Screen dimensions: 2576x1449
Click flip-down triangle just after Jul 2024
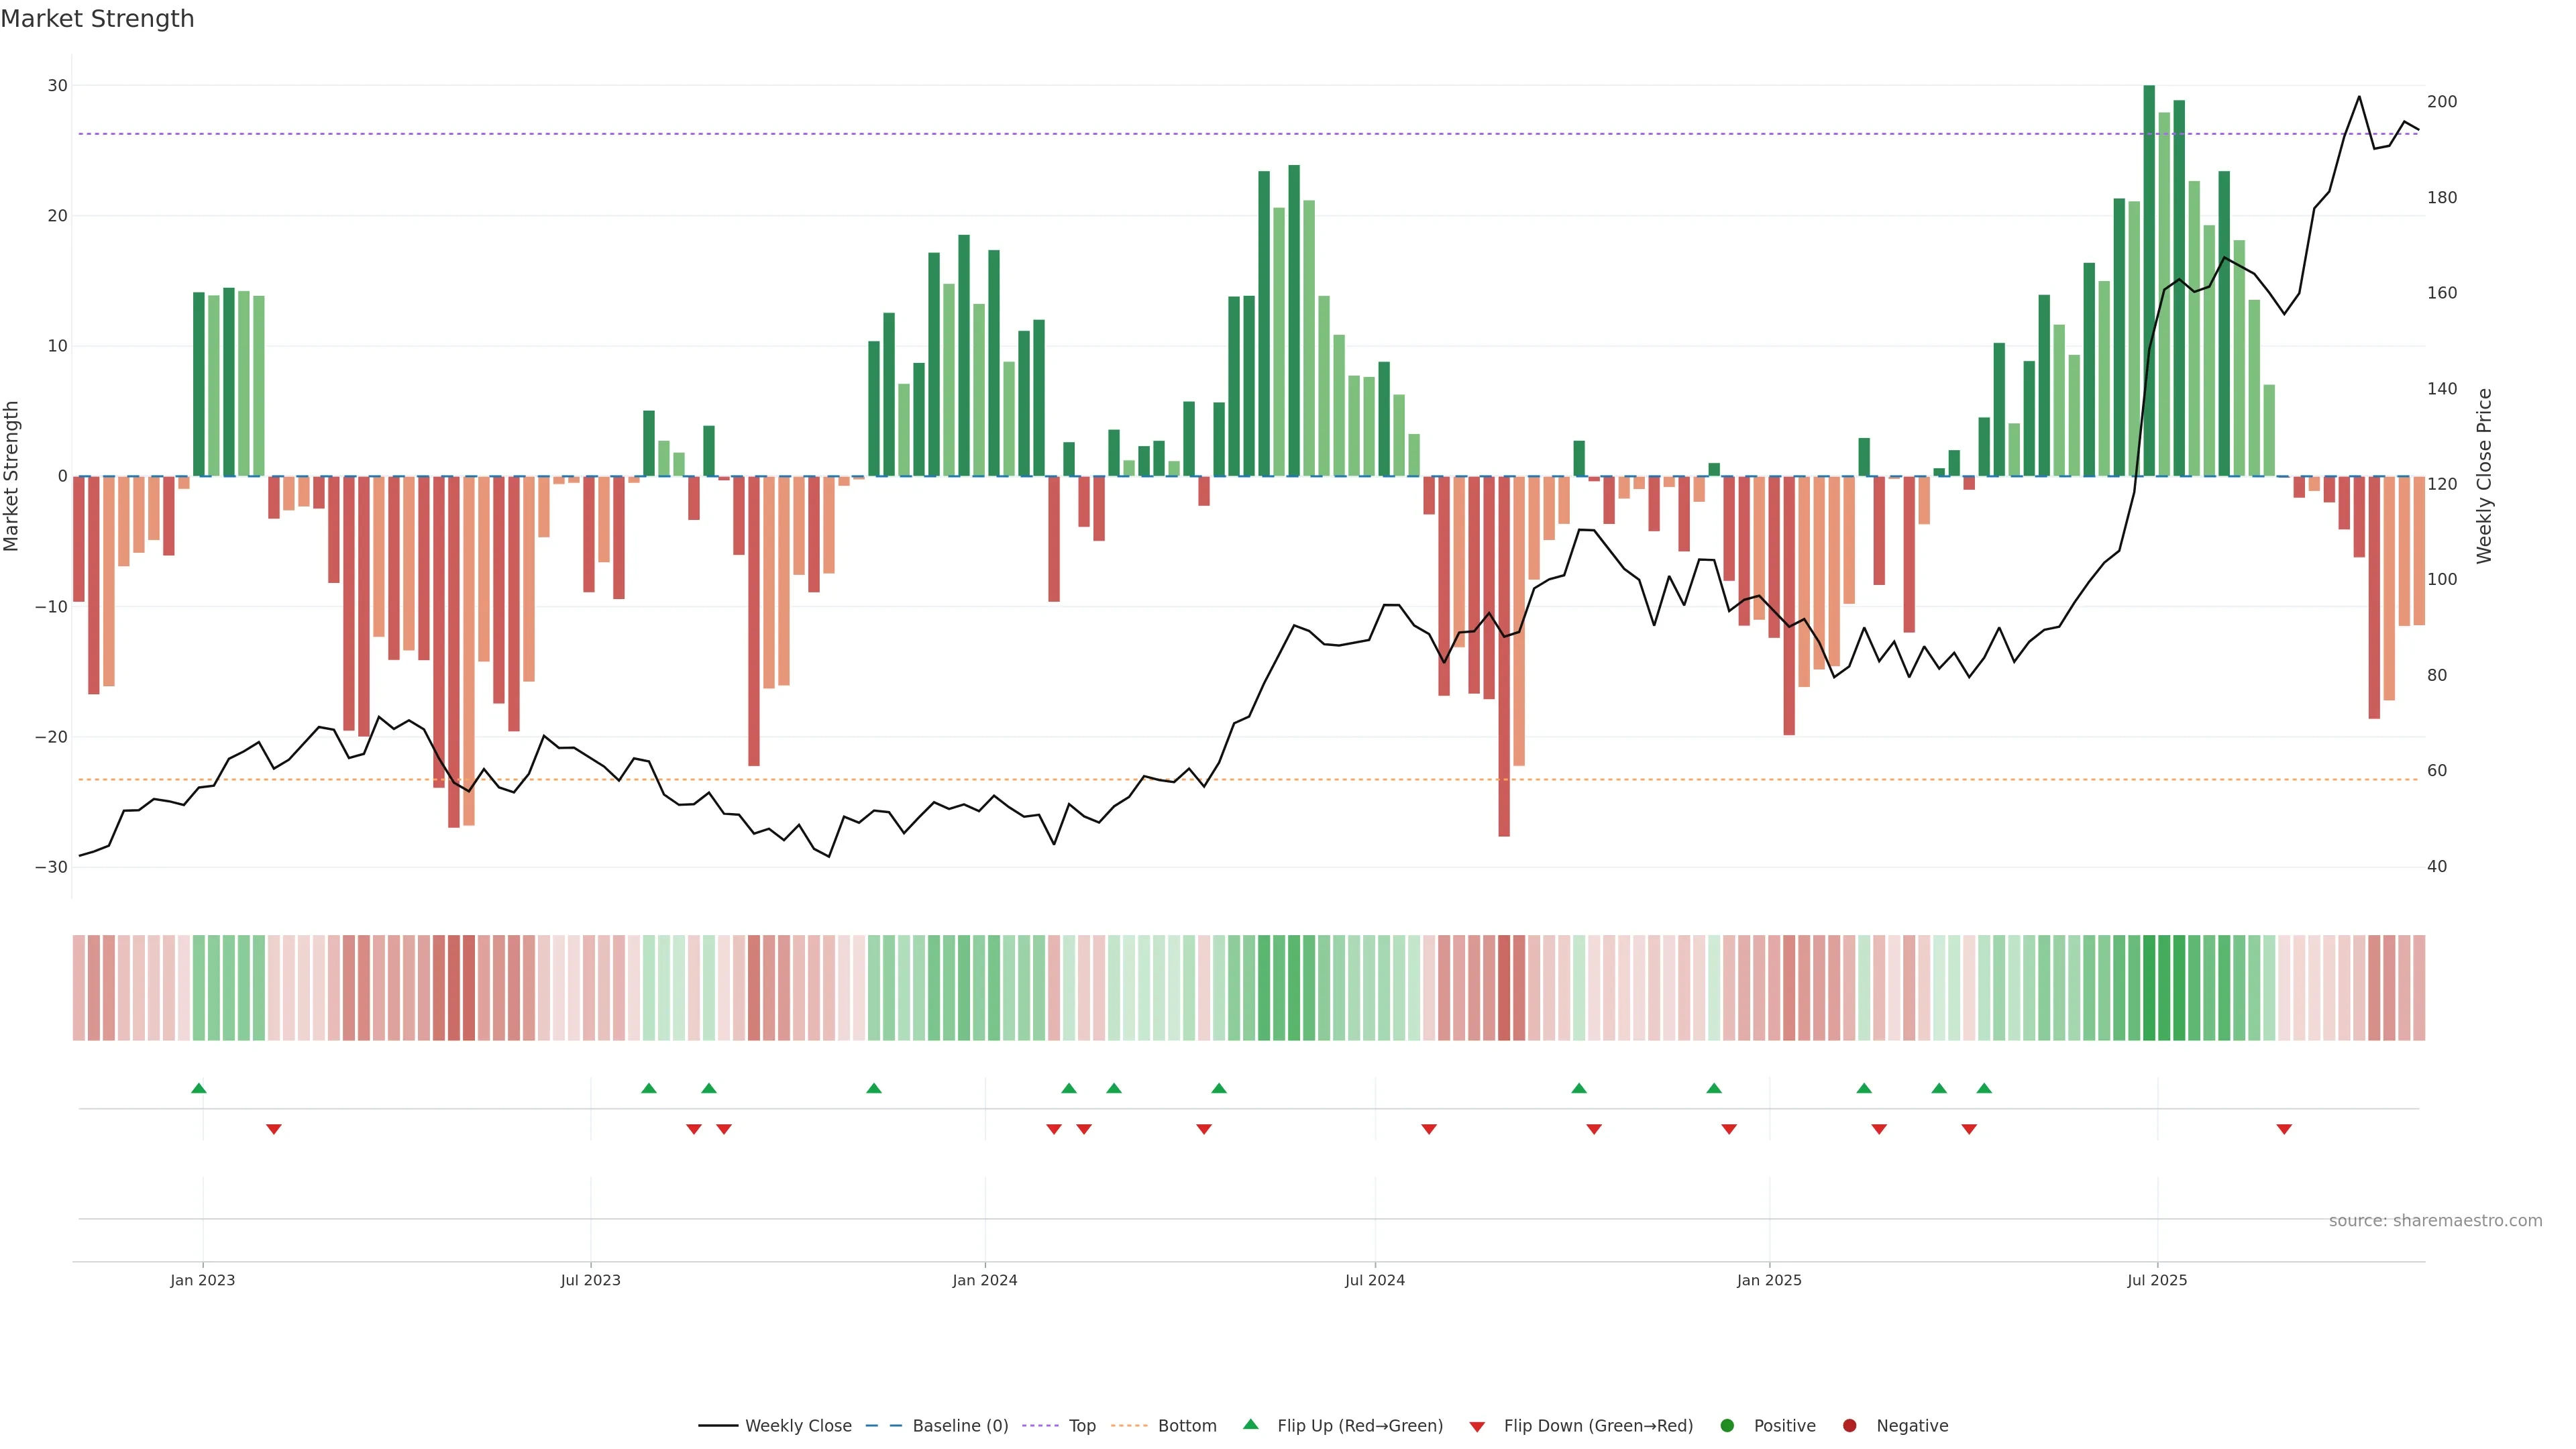(x=1429, y=1129)
